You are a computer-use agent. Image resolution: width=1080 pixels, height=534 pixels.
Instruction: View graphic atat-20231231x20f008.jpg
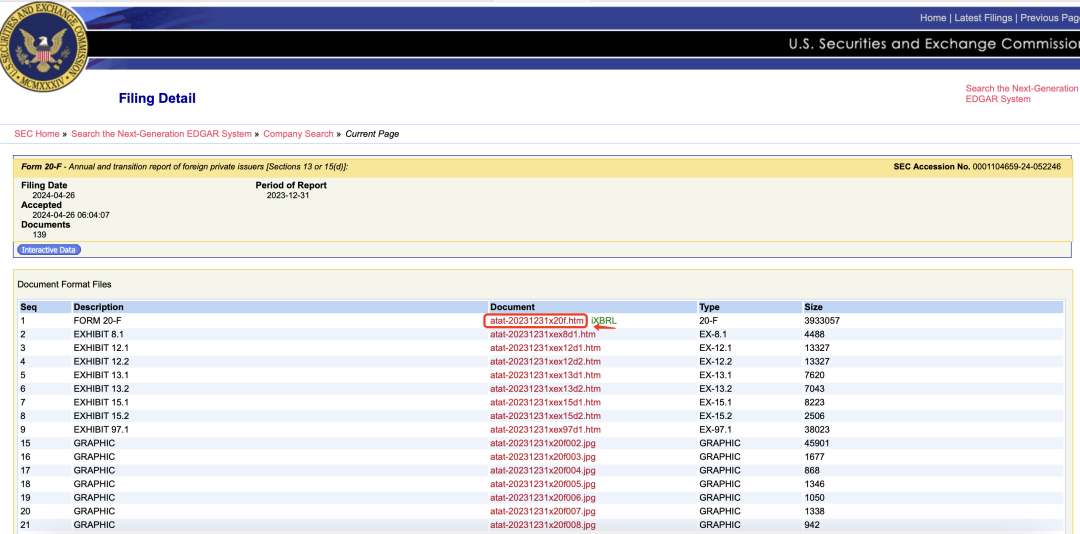(x=542, y=525)
